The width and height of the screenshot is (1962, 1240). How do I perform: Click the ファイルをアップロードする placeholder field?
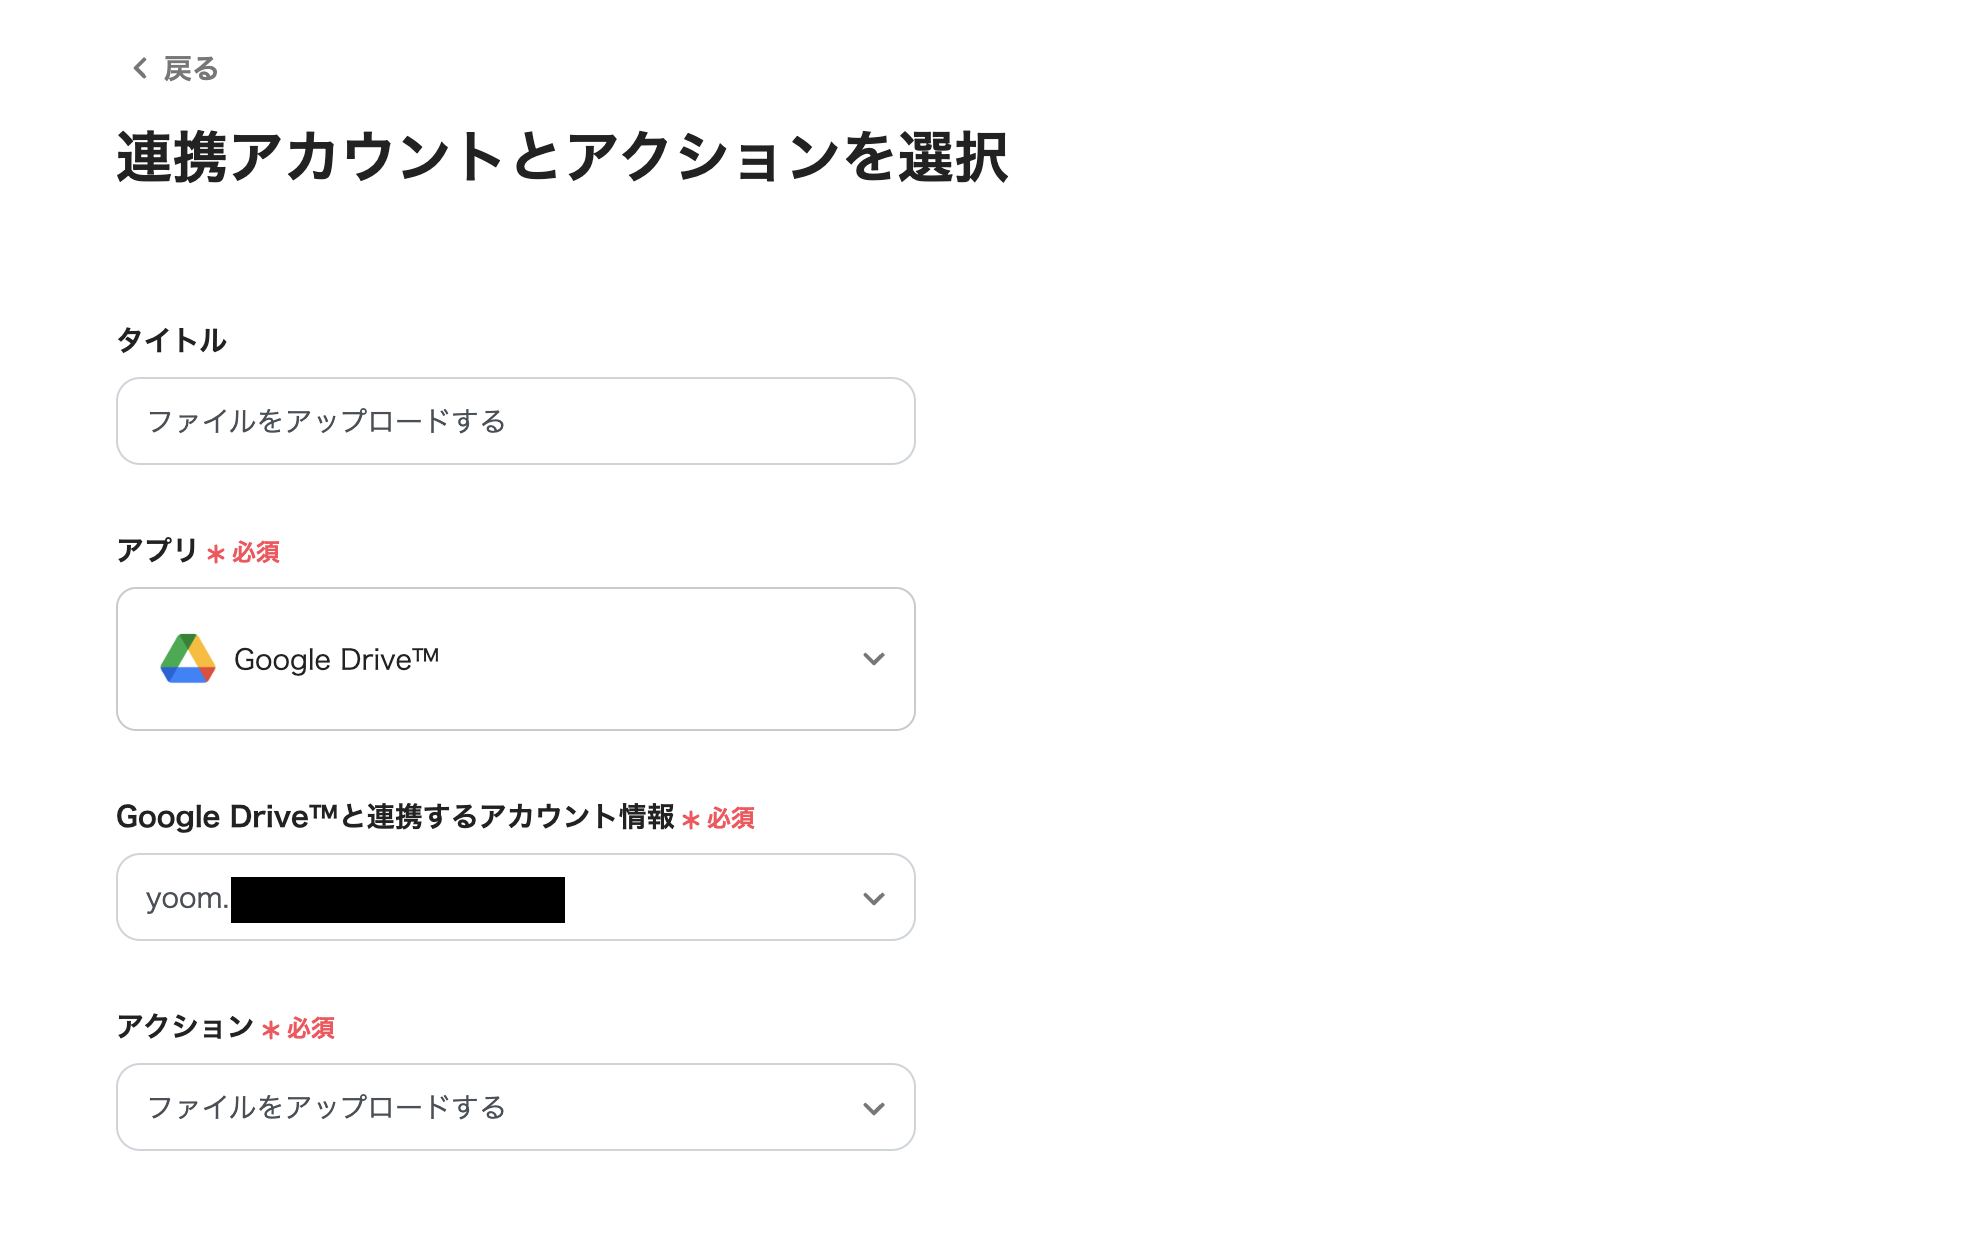[x=514, y=421]
